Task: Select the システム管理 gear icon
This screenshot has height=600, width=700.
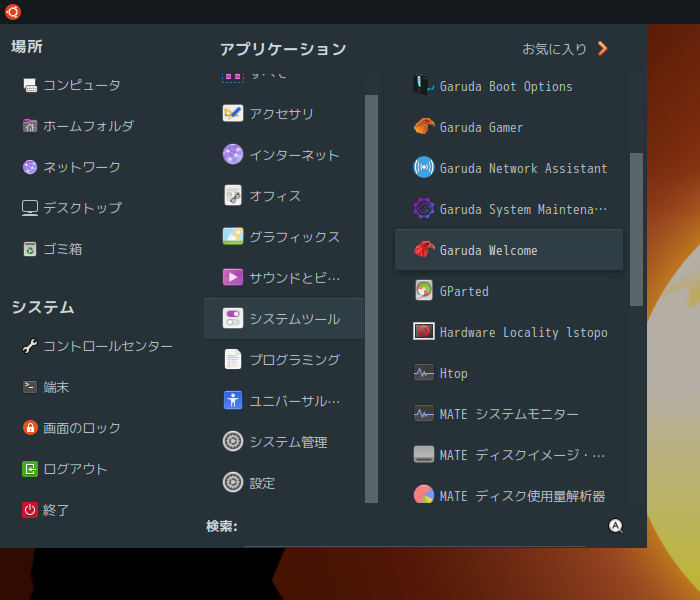Action: pos(233,442)
